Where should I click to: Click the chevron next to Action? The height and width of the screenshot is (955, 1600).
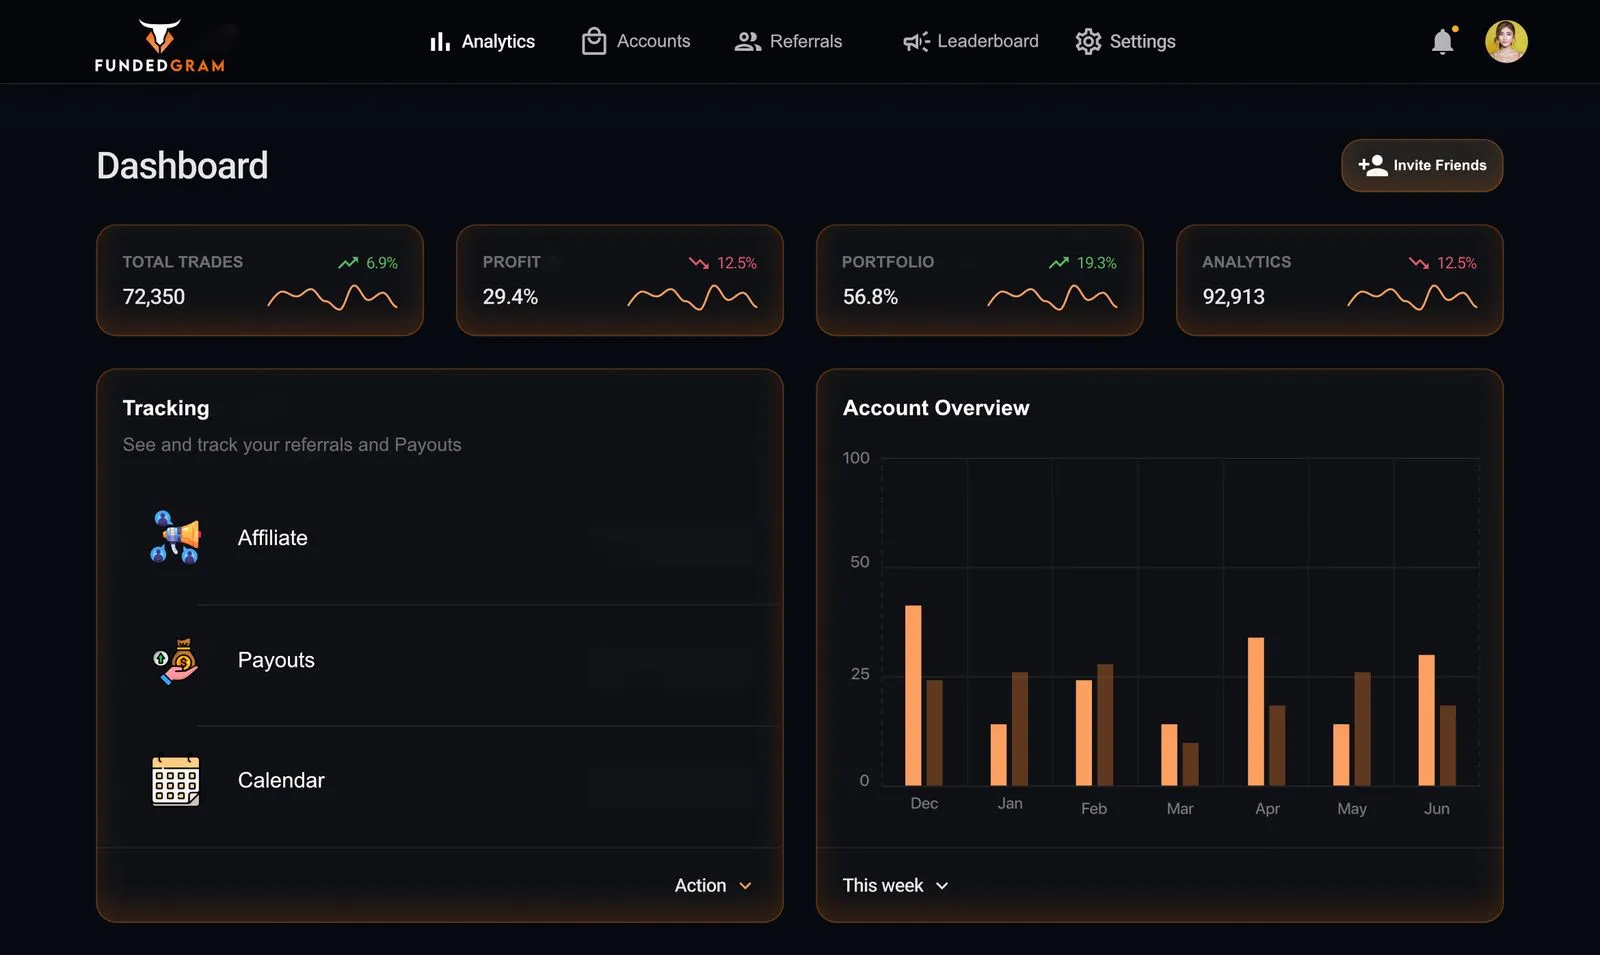click(745, 886)
